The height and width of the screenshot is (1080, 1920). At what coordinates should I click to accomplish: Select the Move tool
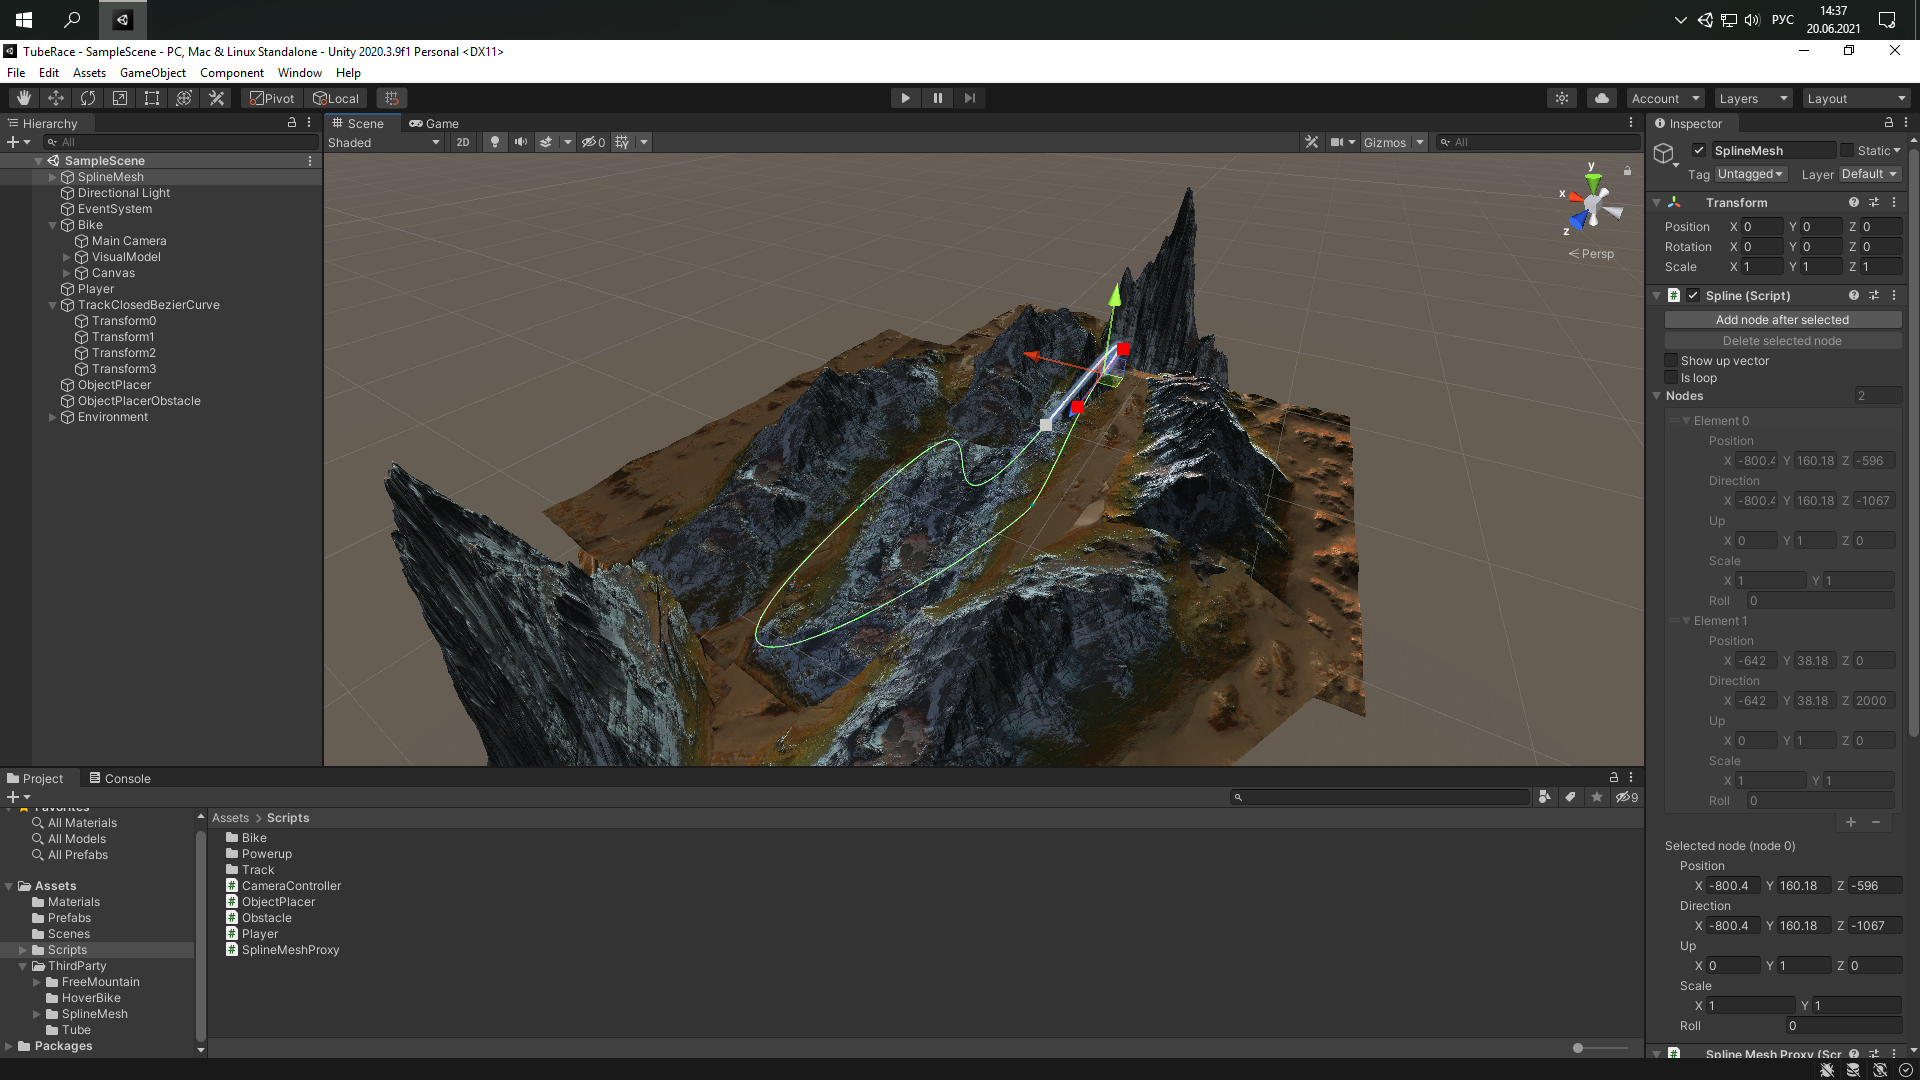(x=56, y=98)
